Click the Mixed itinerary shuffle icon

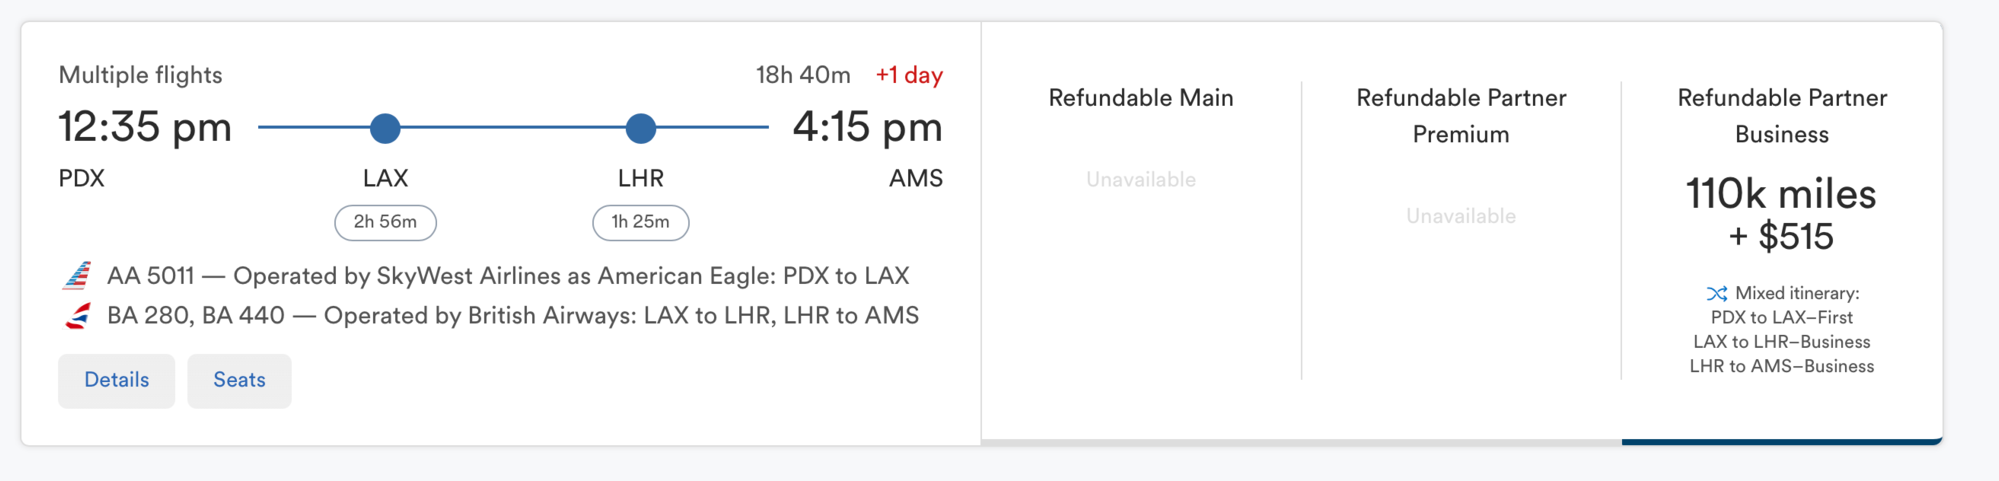tap(1716, 294)
